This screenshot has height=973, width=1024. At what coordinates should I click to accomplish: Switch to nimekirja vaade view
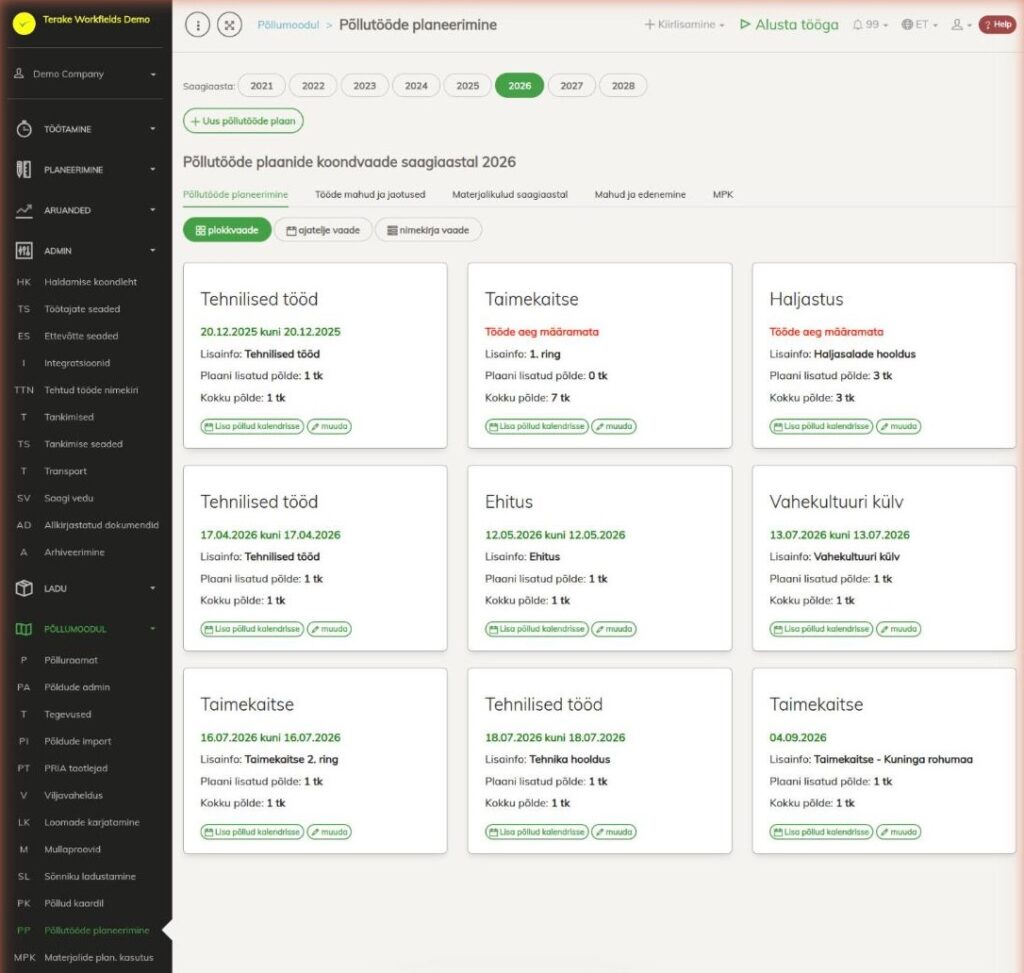coord(428,230)
